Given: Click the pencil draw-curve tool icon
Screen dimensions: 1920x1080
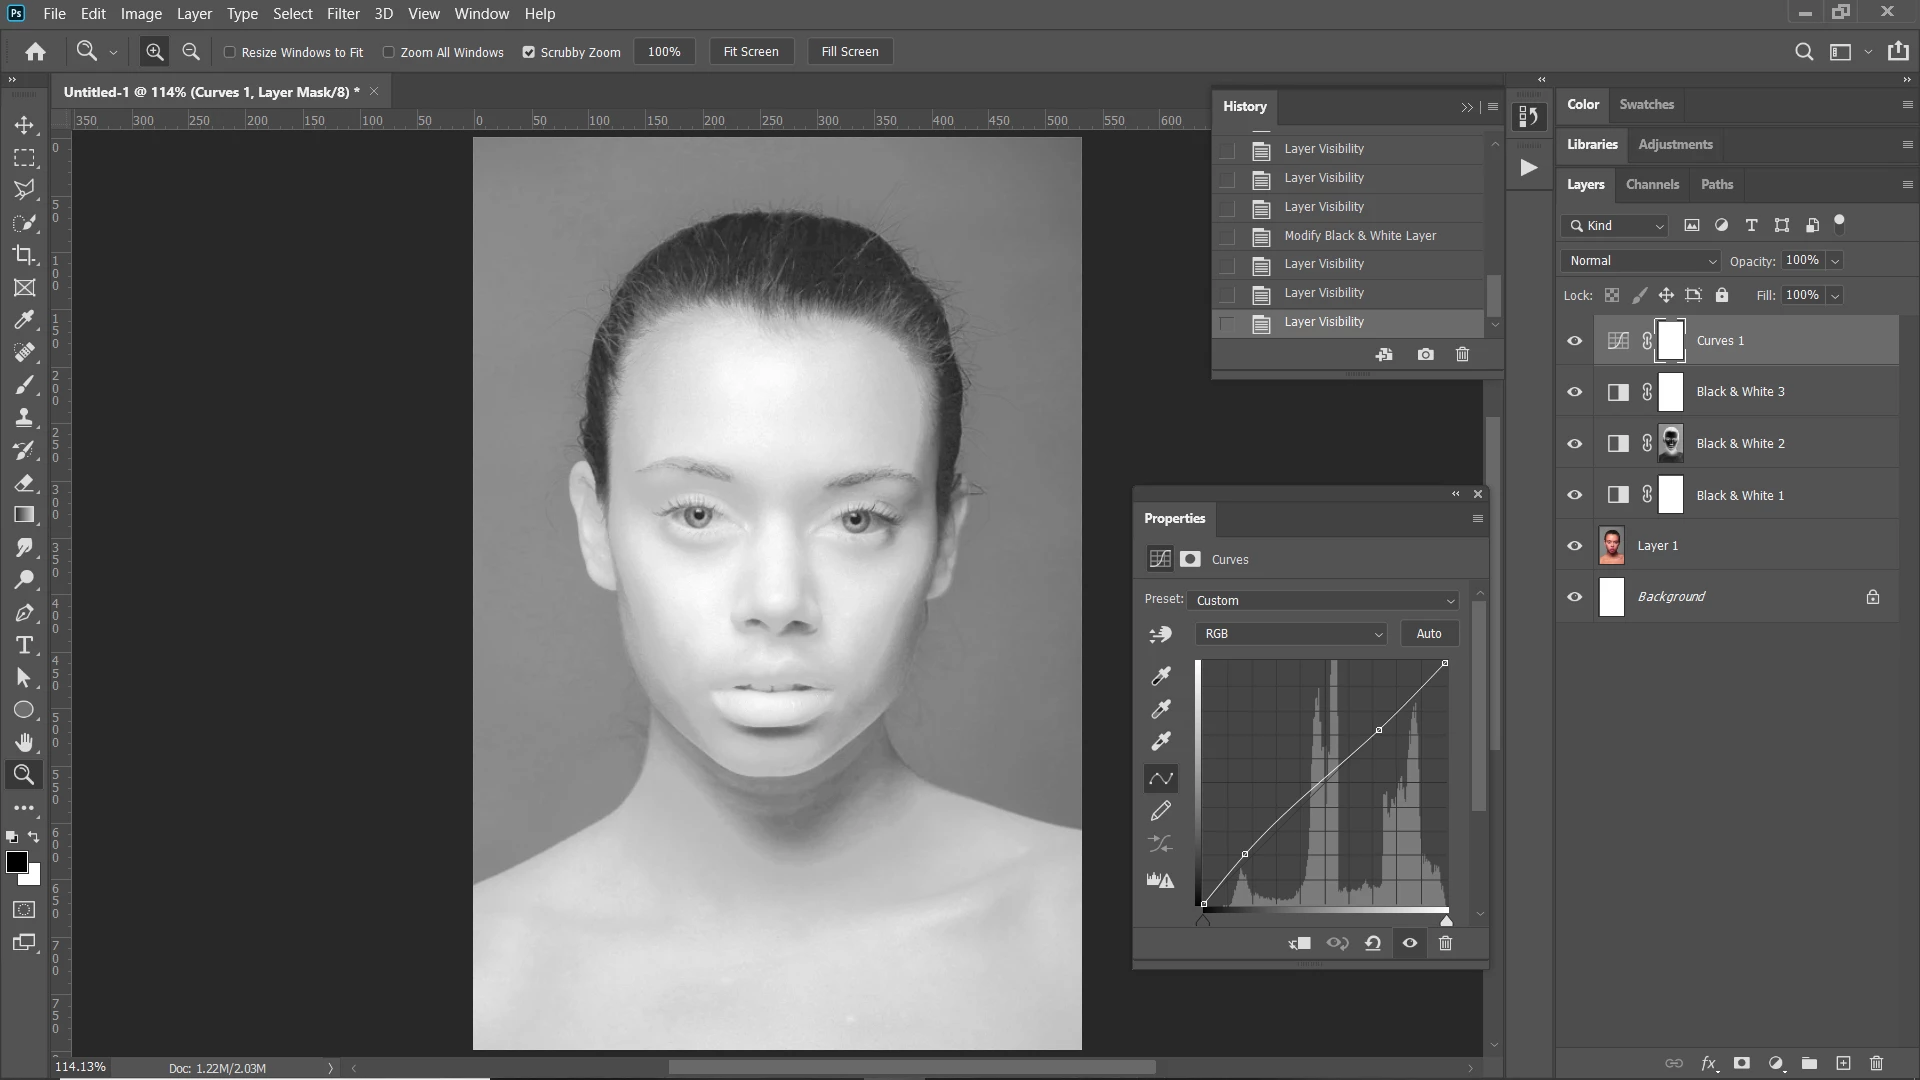Looking at the screenshot, I should [x=1160, y=811].
